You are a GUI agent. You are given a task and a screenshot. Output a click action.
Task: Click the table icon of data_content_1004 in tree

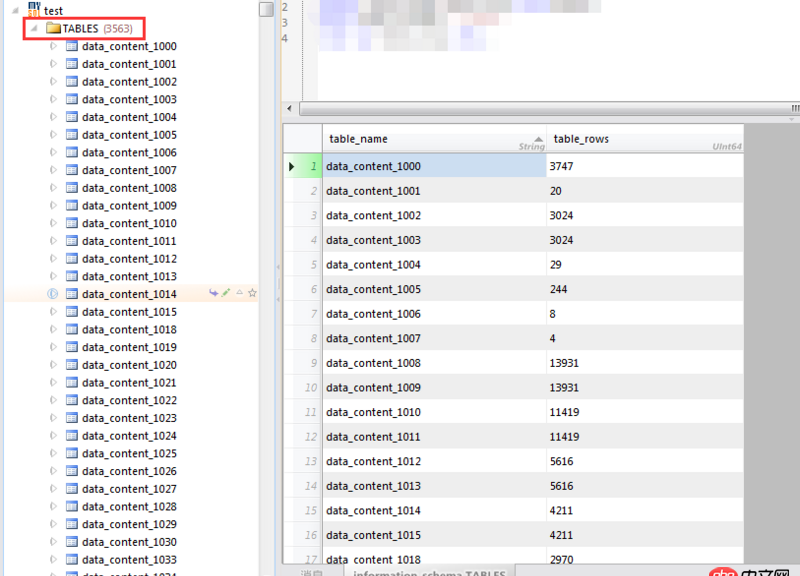(72, 117)
